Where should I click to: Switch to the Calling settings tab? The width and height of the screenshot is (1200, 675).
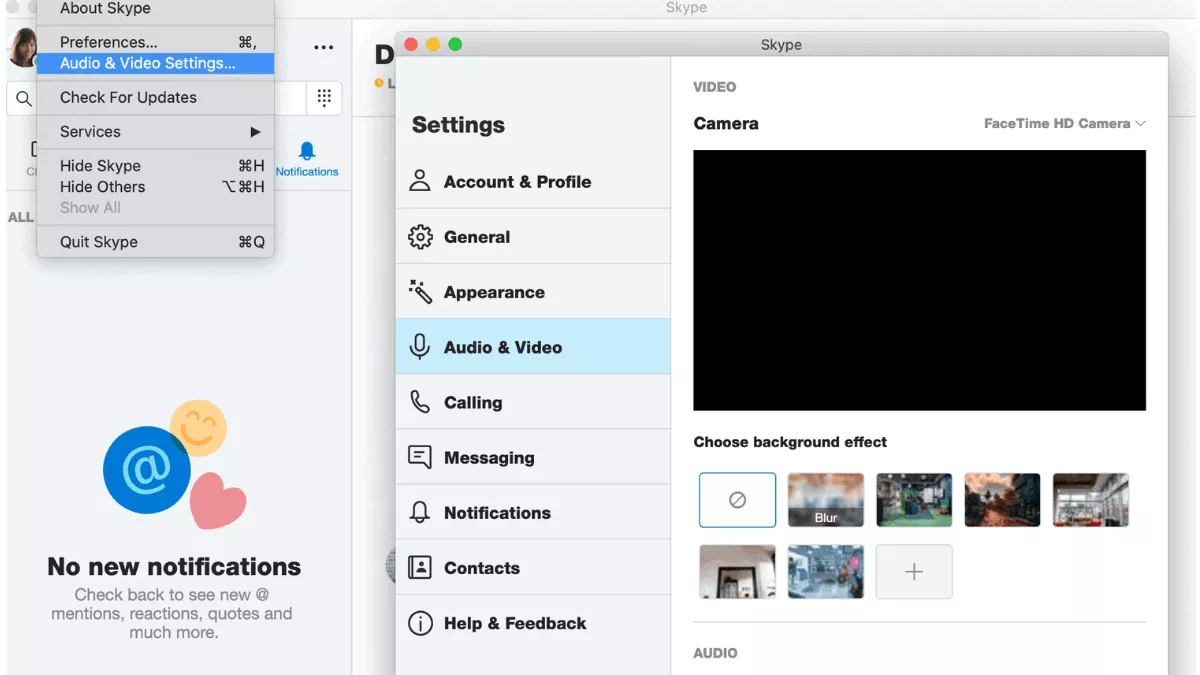coord(533,402)
